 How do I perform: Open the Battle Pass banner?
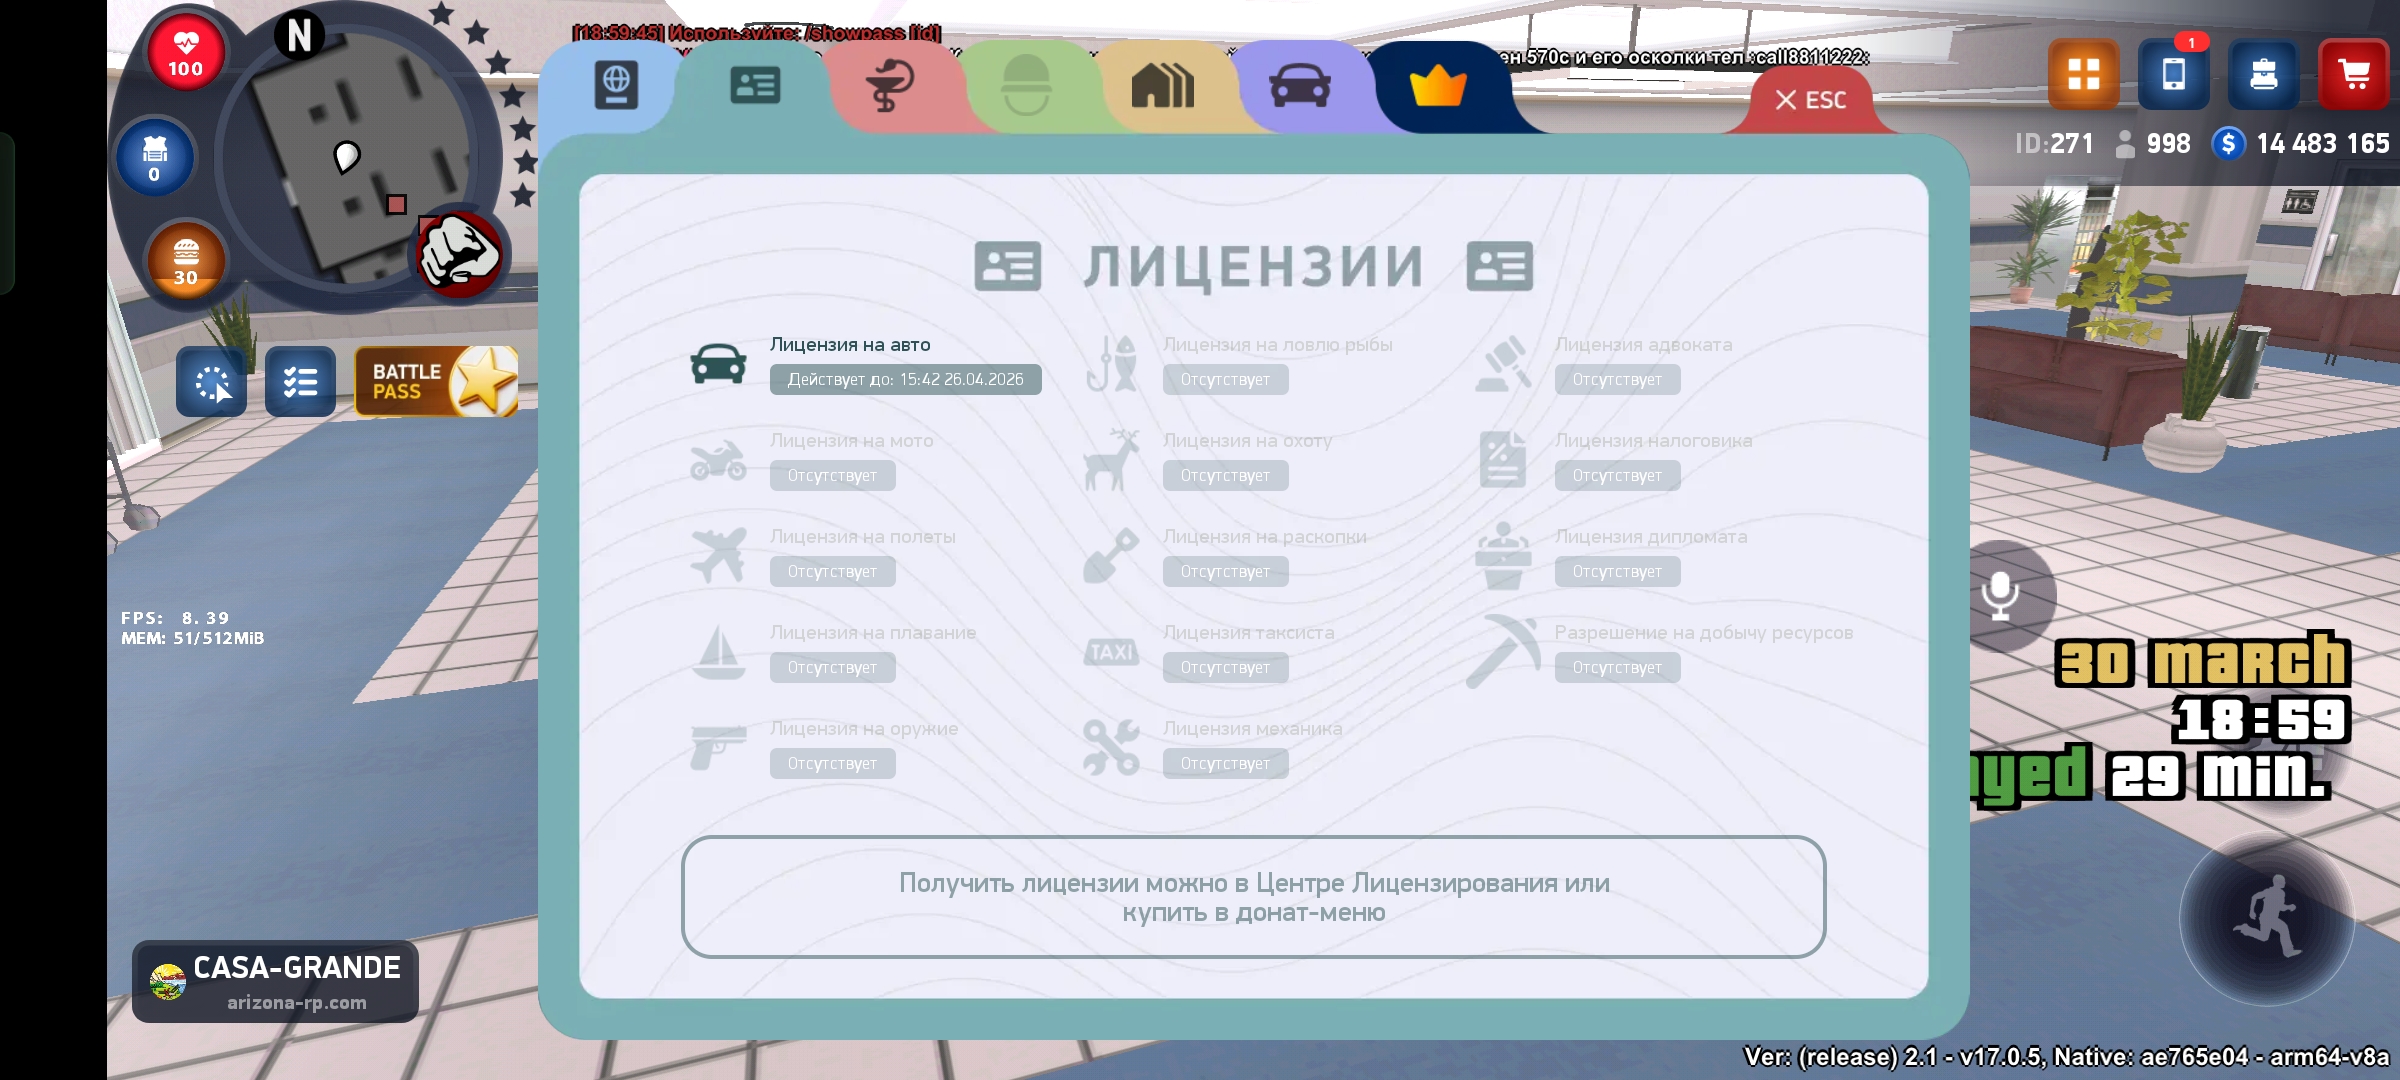(436, 381)
